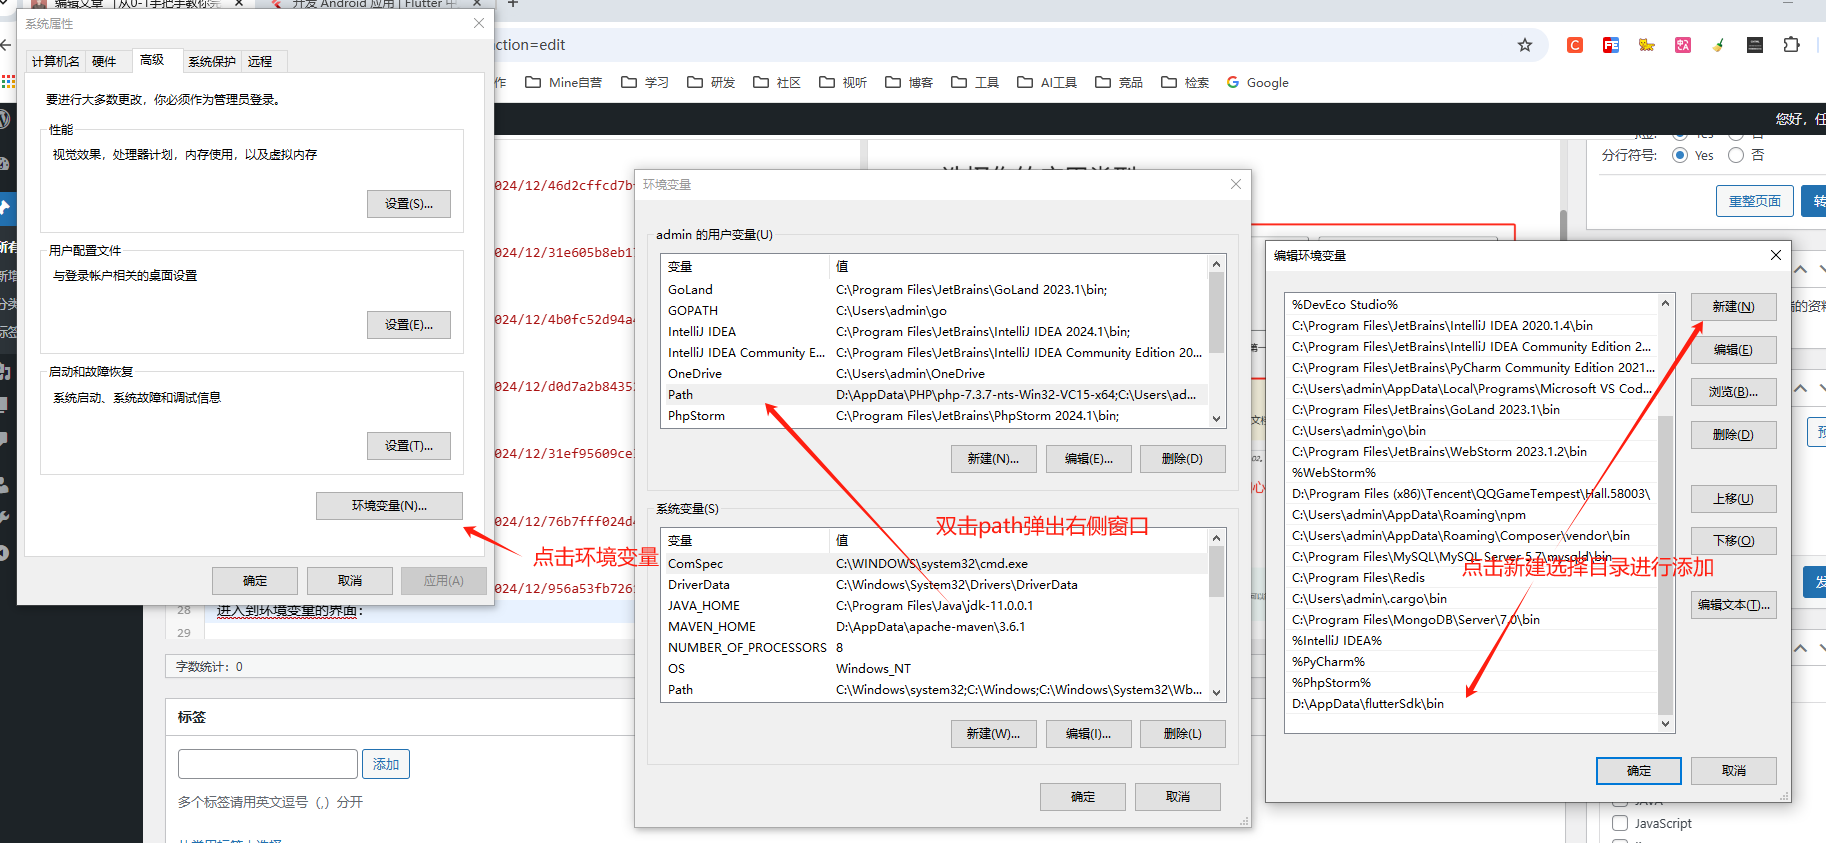Image resolution: width=1826 pixels, height=843 pixels.
Task: Click 浏览(B)... to browse for a directory
Action: 1733,392
